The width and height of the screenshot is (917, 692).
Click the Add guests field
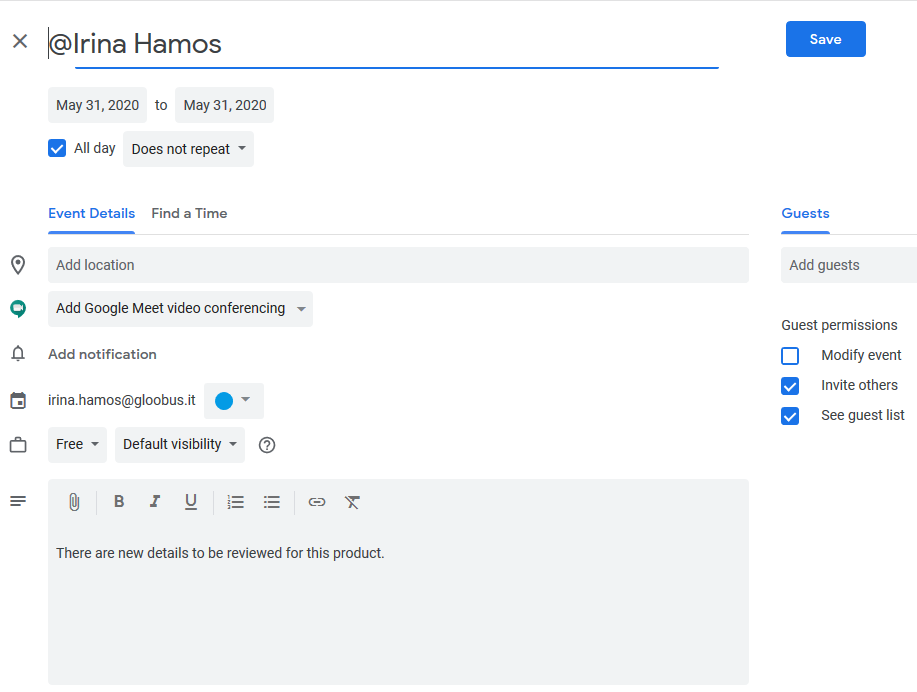click(849, 265)
